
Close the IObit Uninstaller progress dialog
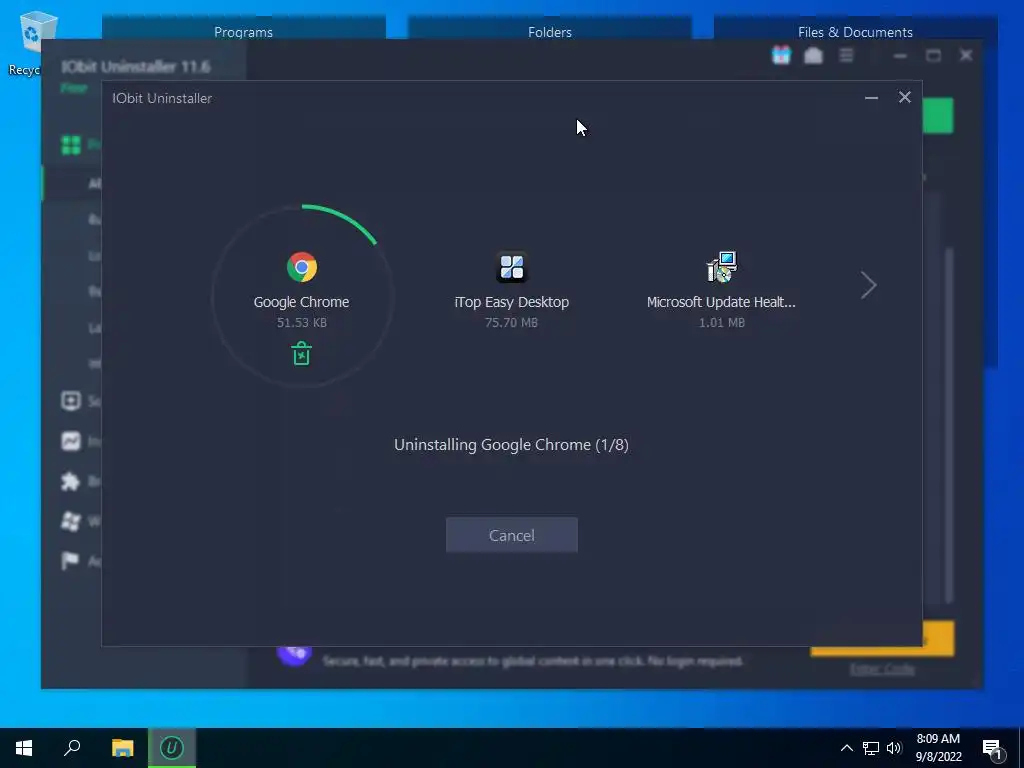904,97
